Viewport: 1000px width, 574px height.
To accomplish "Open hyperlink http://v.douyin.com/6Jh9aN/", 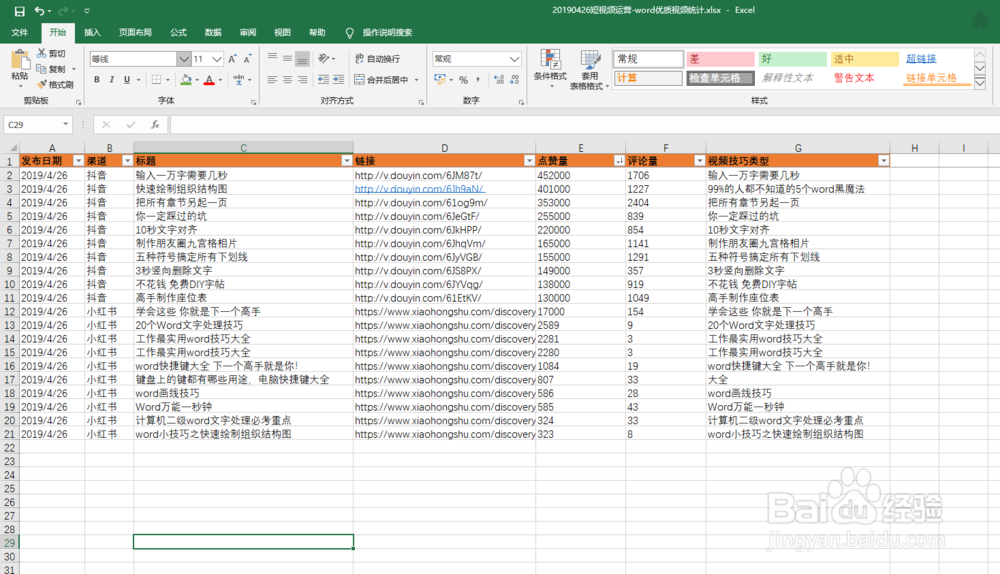I will point(420,189).
